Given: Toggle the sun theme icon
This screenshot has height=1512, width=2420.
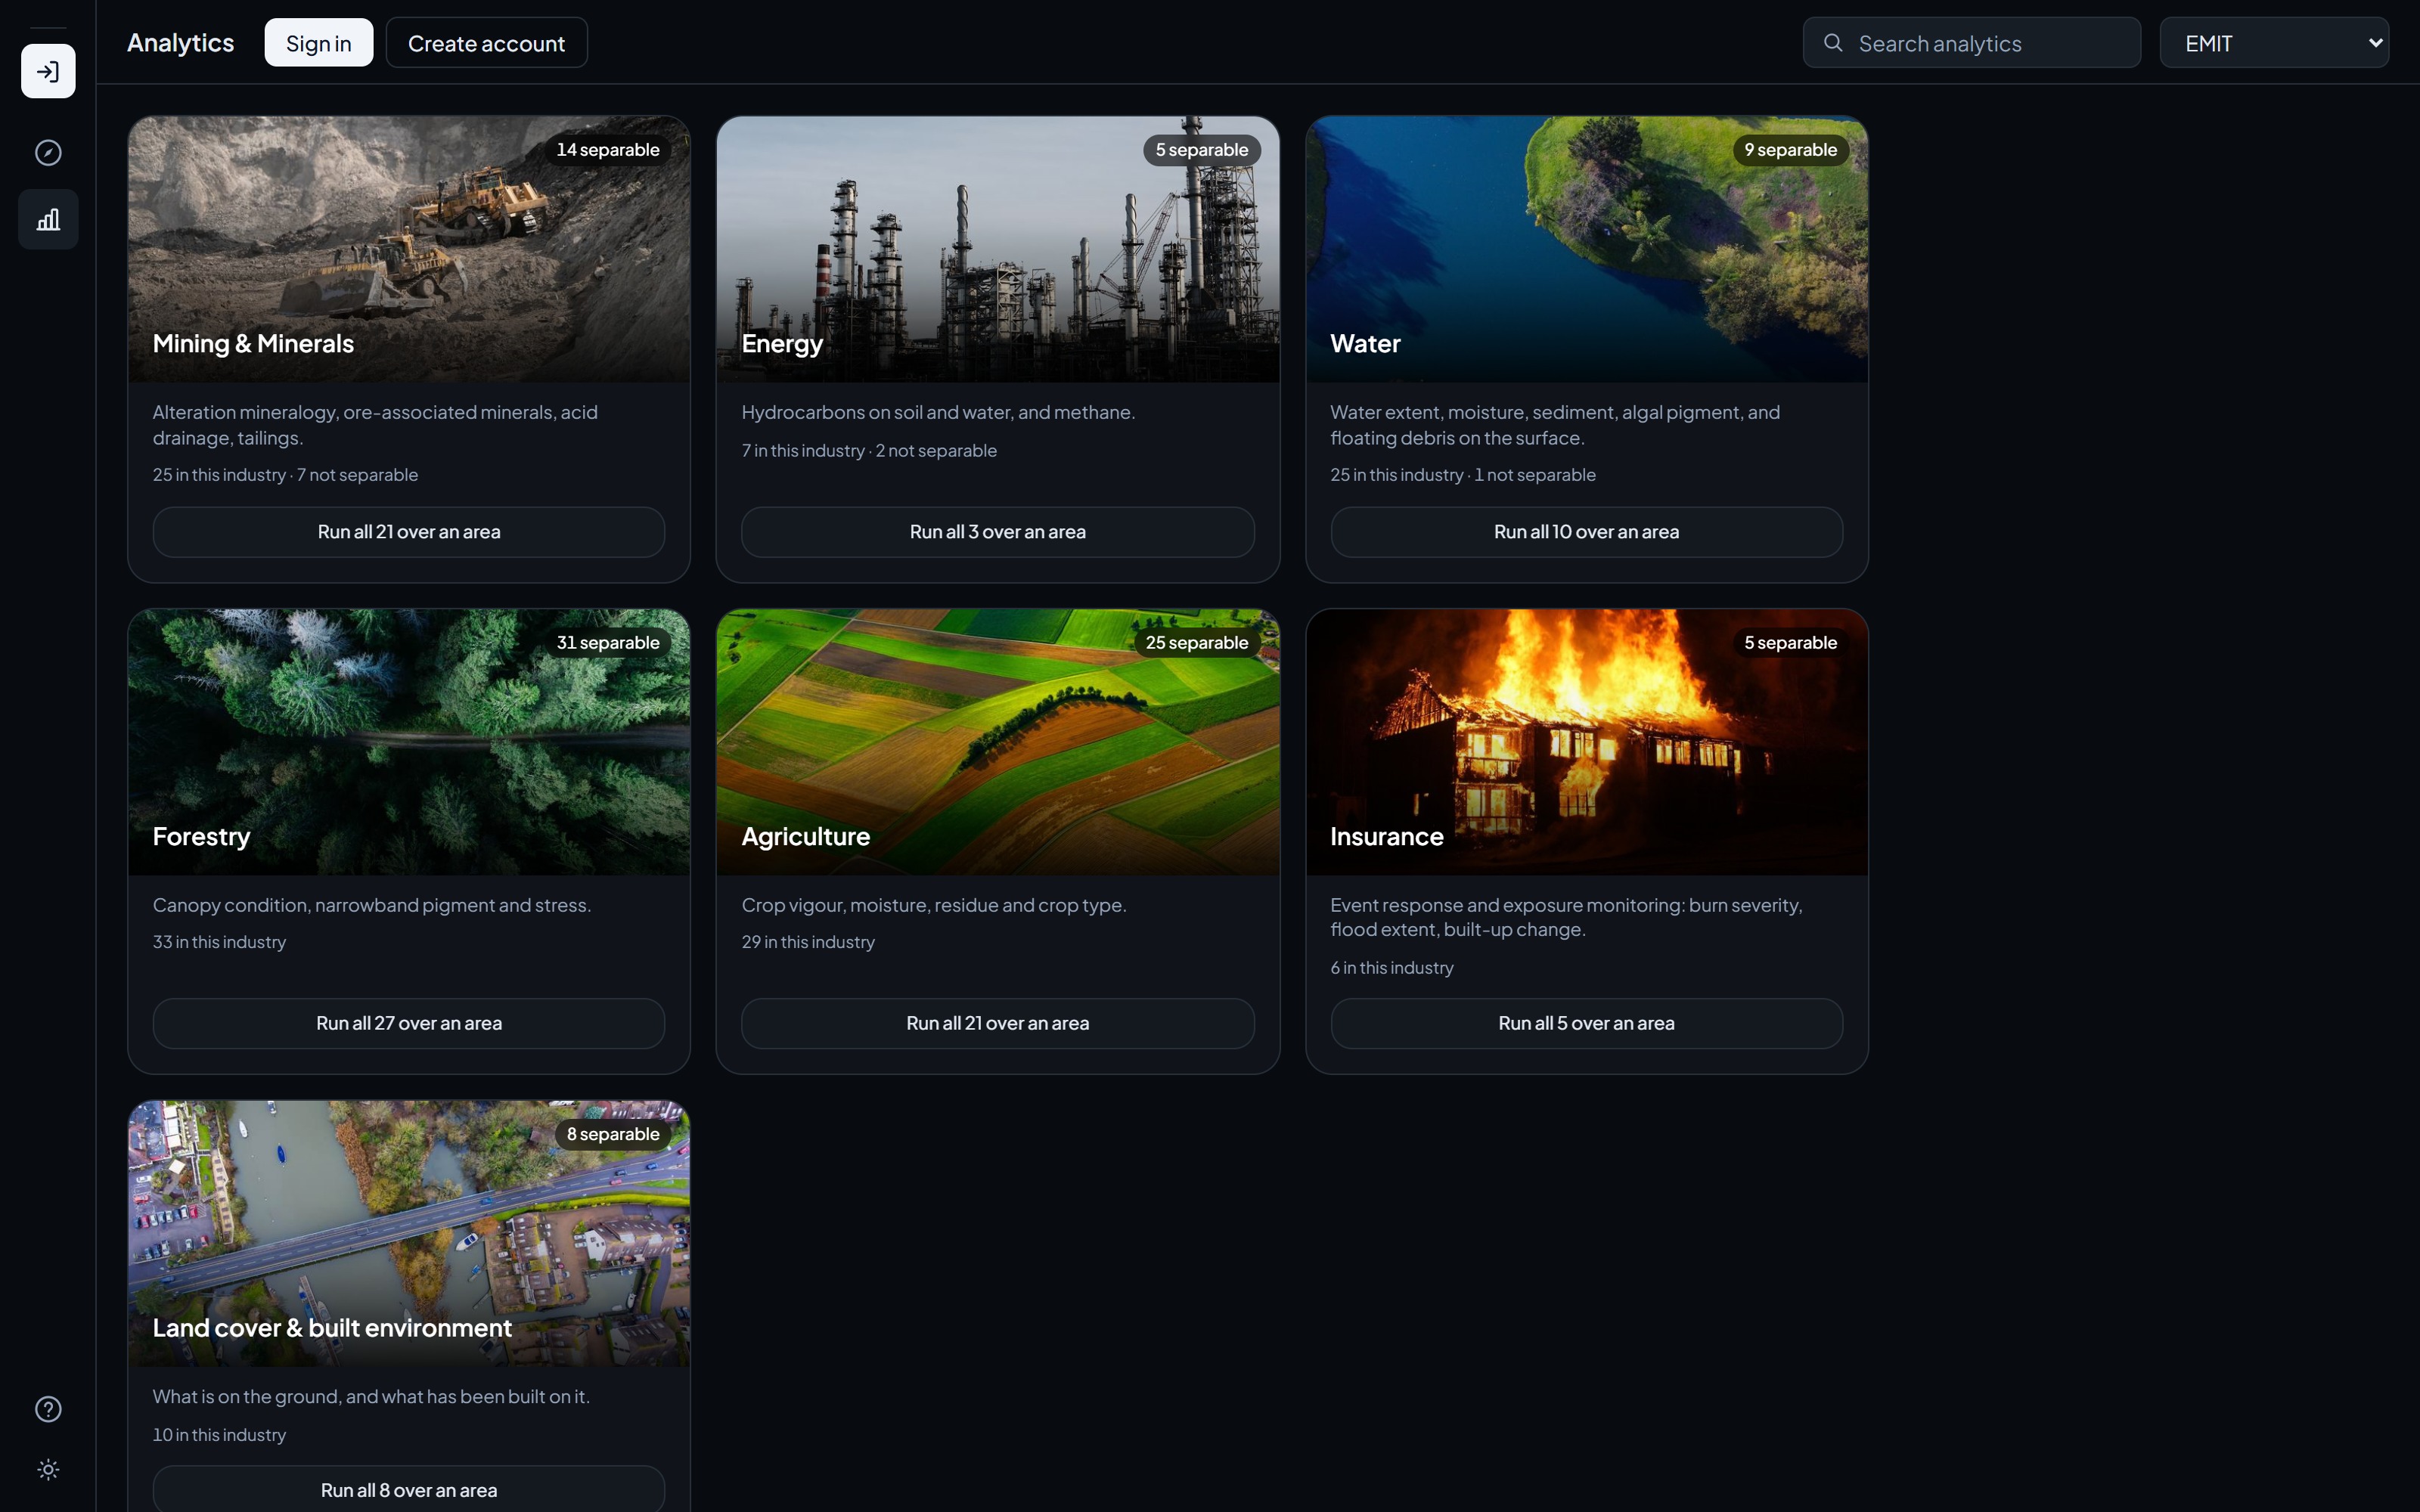Looking at the screenshot, I should tap(48, 1469).
